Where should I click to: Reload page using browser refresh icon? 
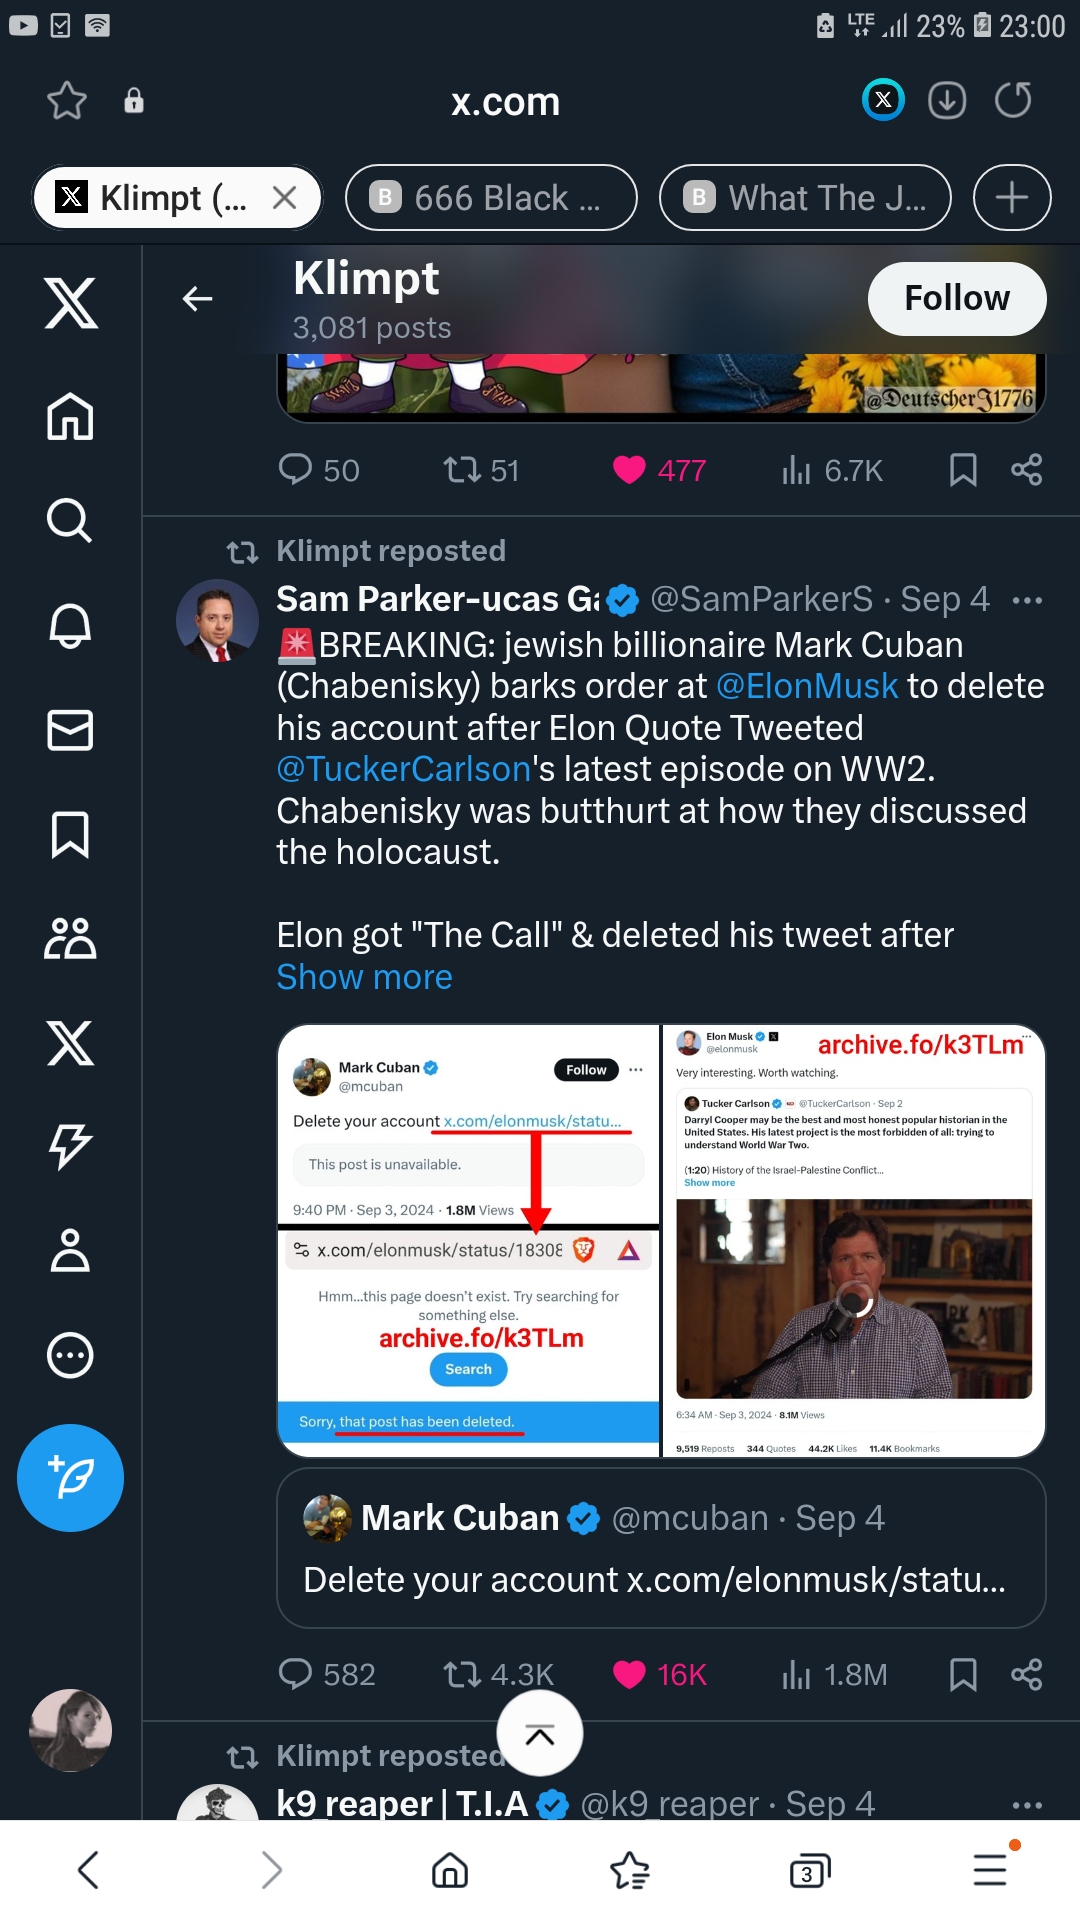click(1013, 100)
